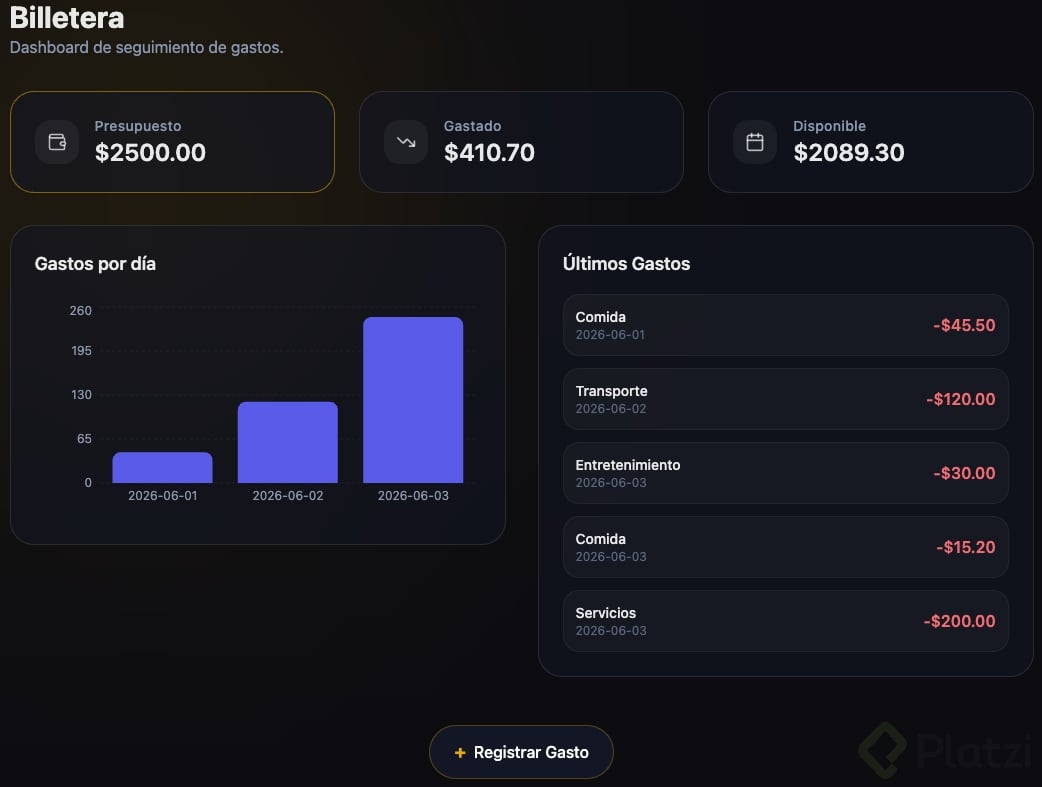Screen dimensions: 1042x787
Task: Click the 2026-06-02 bar in chart
Action: 288,442
